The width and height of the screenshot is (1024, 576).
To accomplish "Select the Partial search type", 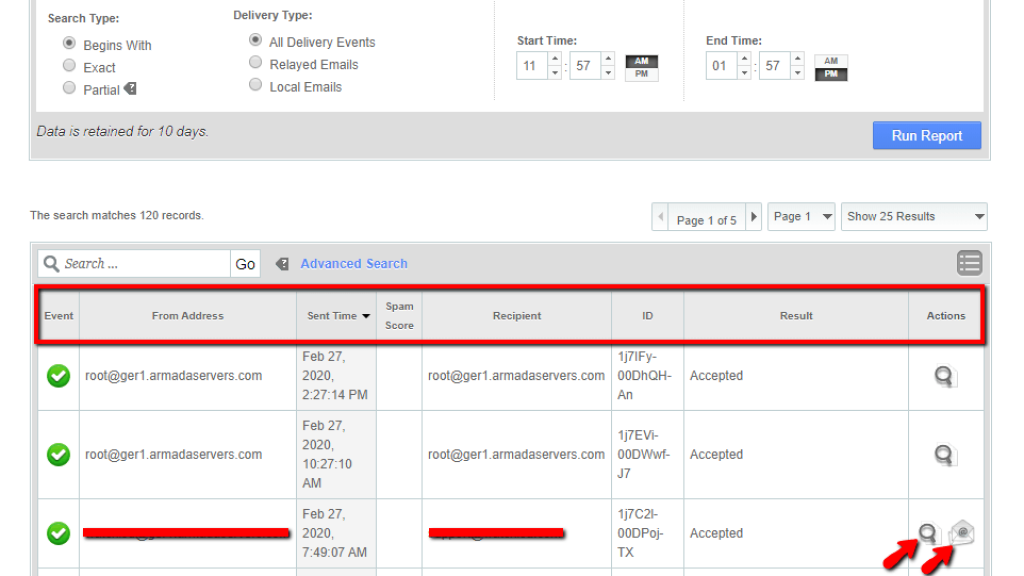I will (69, 88).
